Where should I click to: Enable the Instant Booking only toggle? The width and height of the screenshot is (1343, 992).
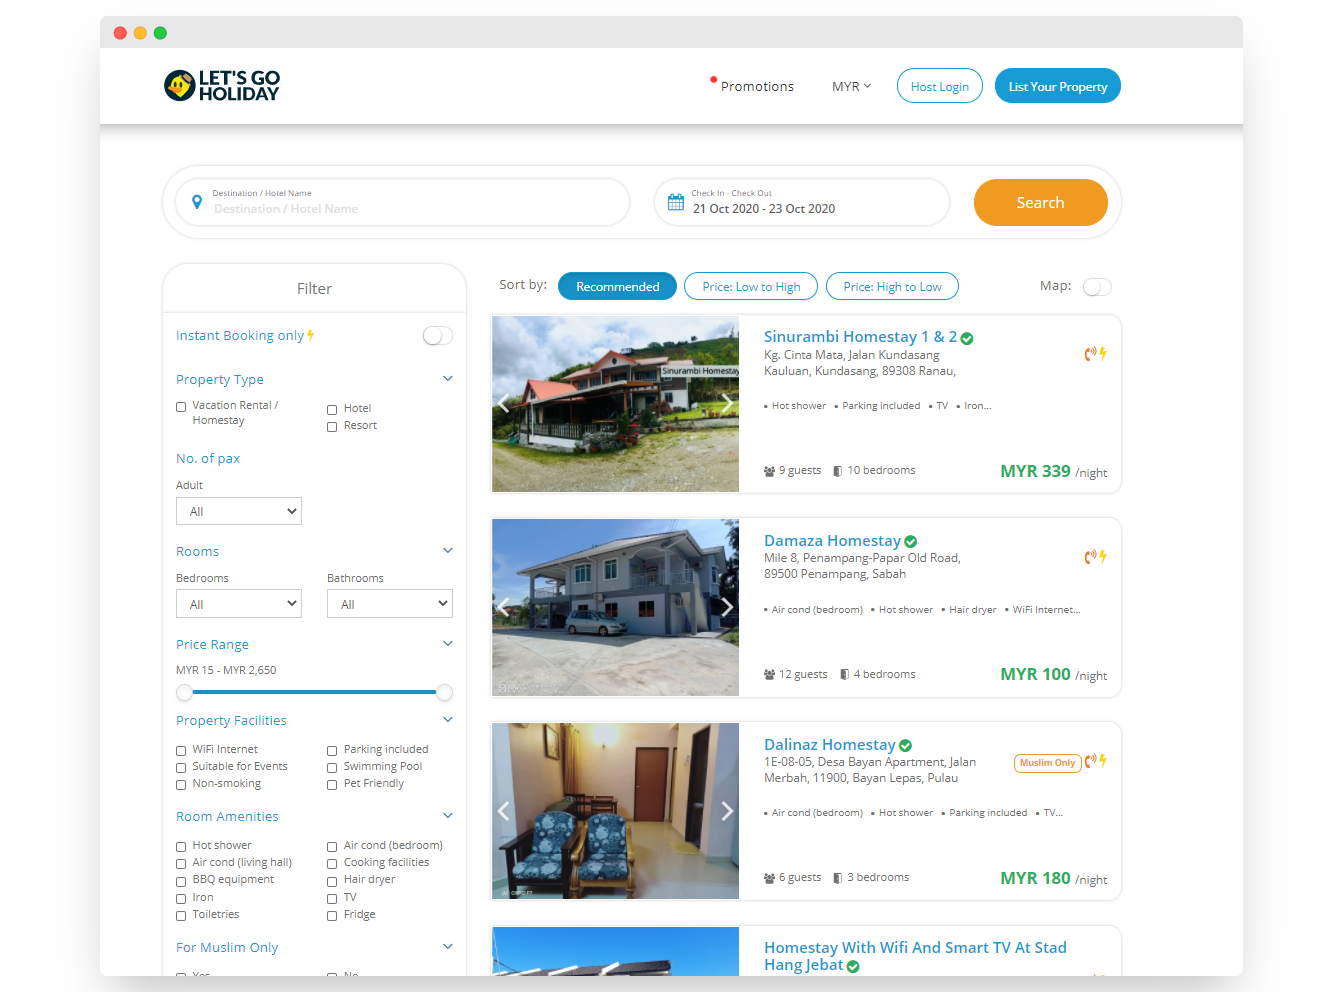[437, 336]
